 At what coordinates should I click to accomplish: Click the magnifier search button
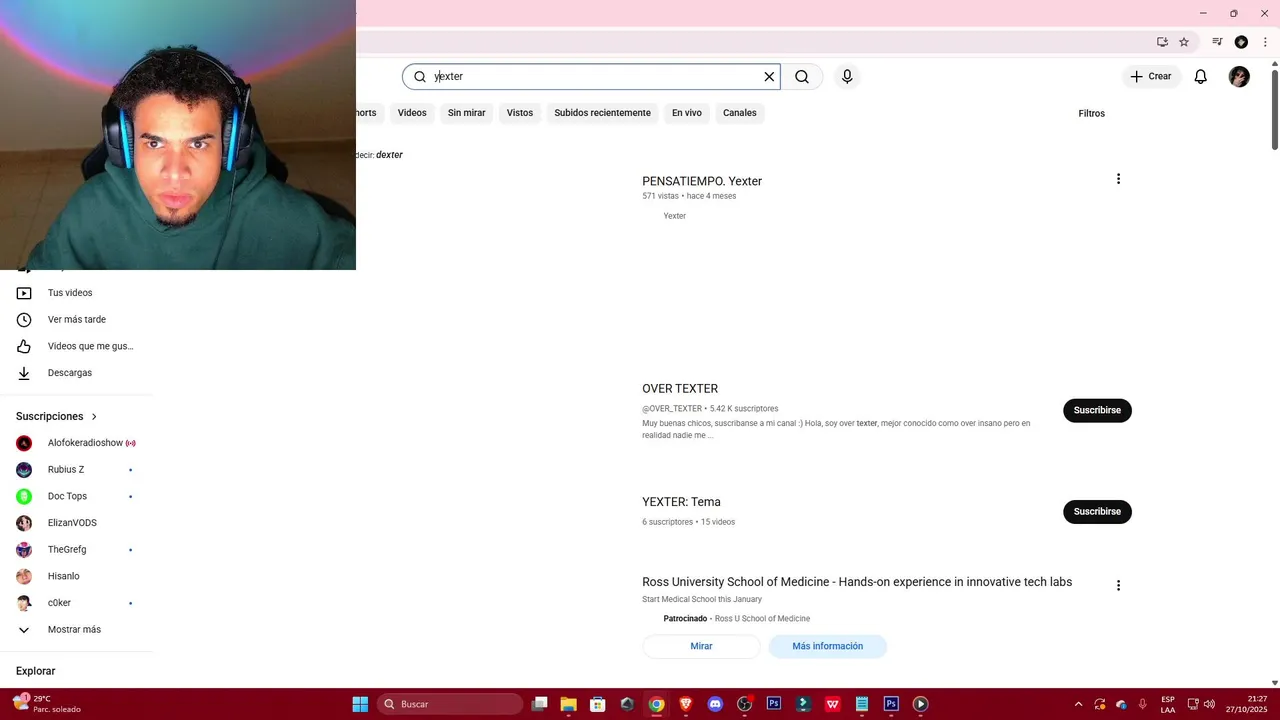point(802,77)
